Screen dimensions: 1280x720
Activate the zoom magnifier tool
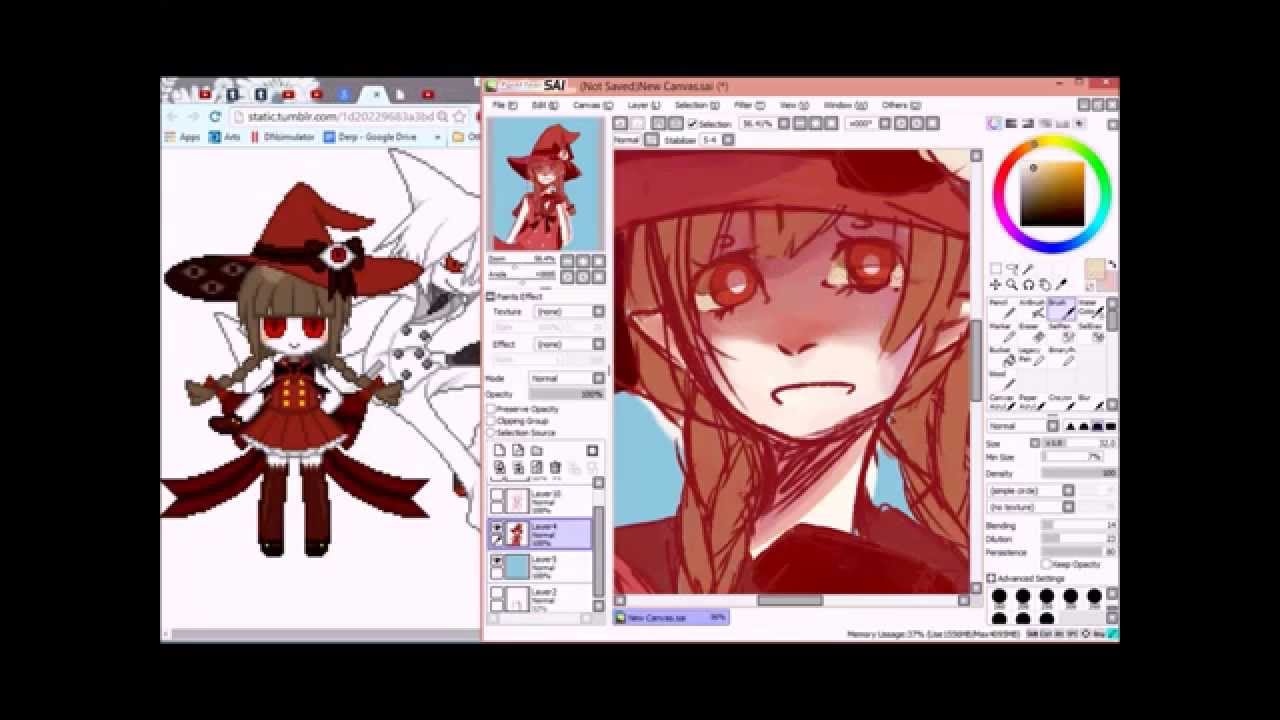point(1013,285)
